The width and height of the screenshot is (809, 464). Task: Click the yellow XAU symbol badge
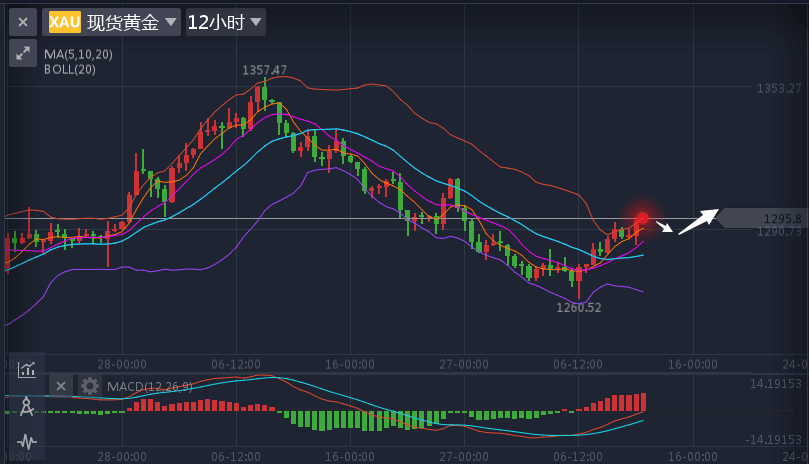pyautogui.click(x=64, y=22)
